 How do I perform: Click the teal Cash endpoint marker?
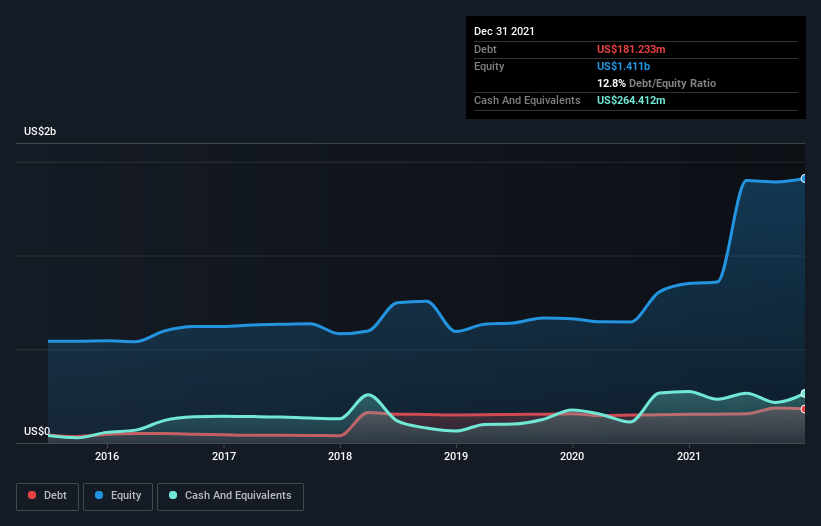click(804, 394)
